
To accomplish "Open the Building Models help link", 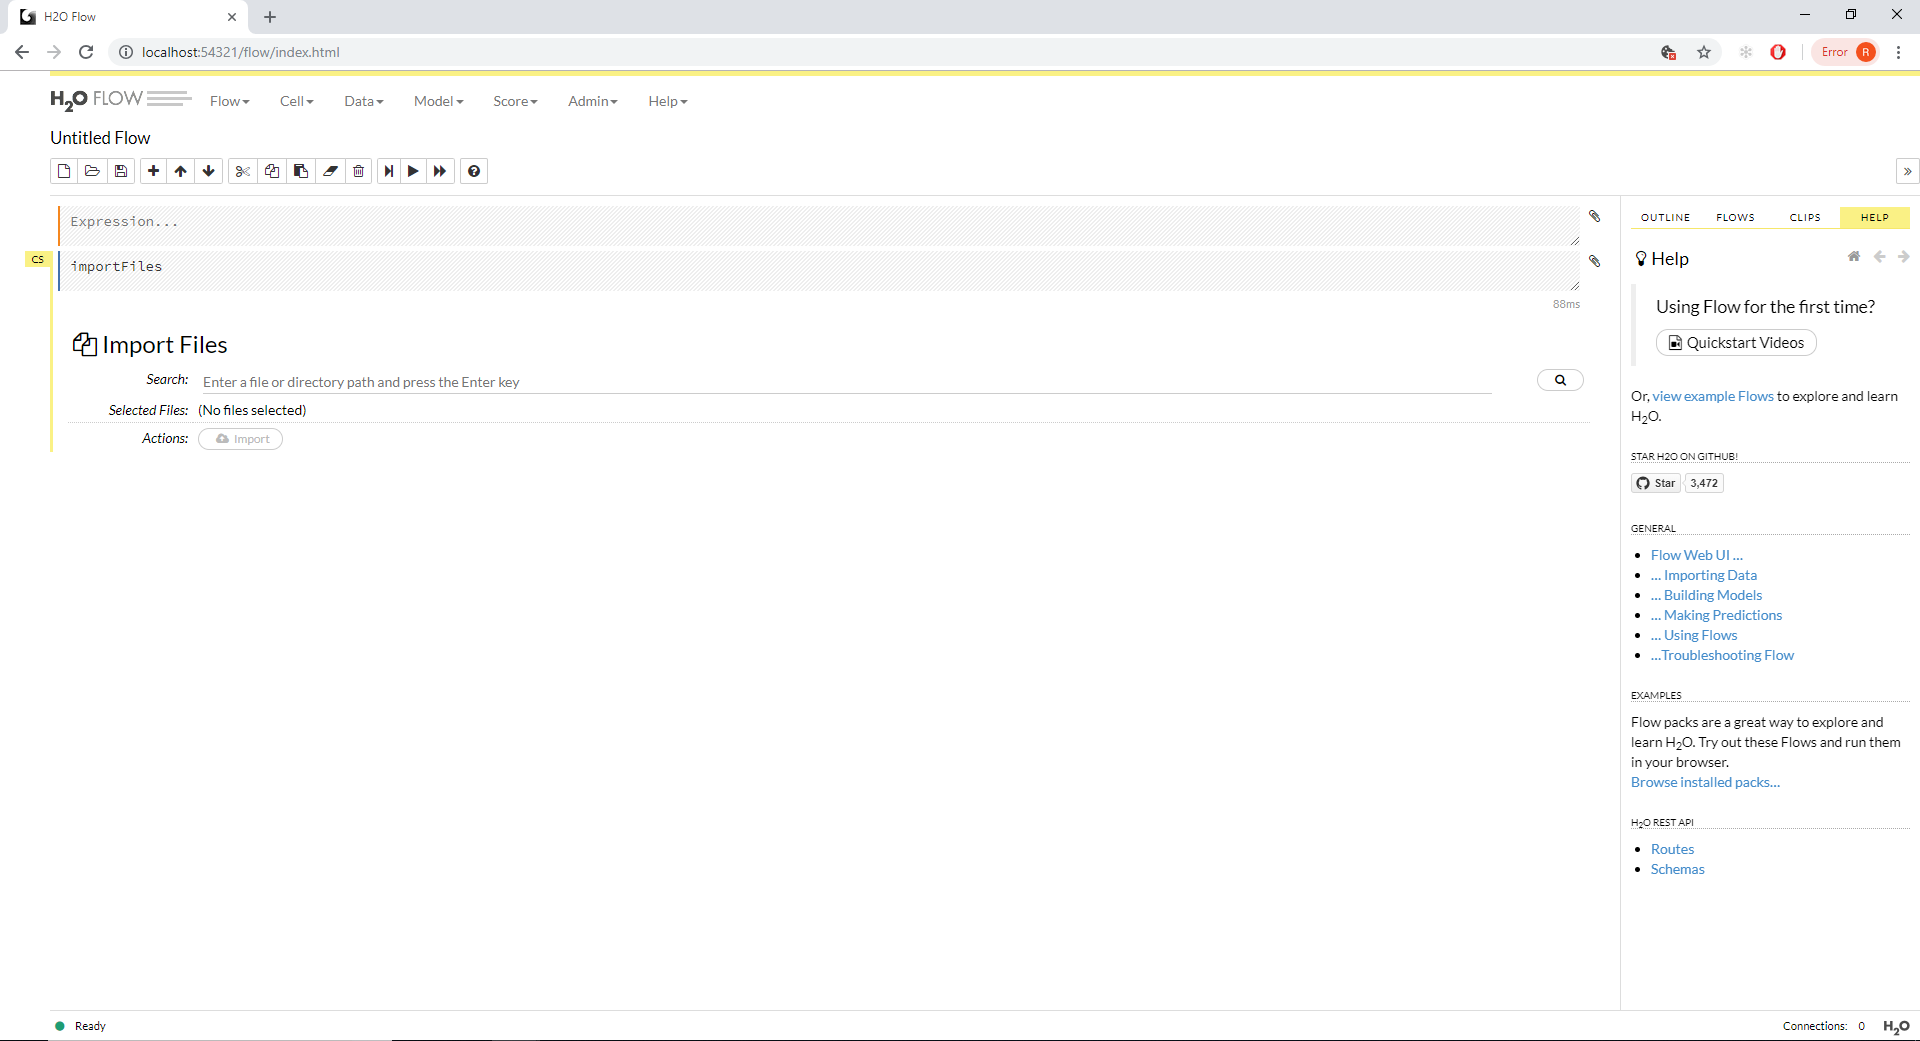I will [x=1707, y=595].
